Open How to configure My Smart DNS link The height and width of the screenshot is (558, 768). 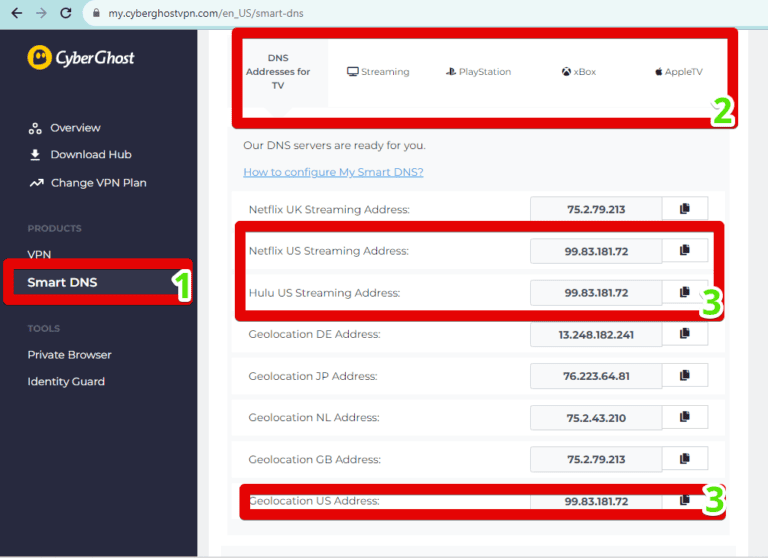[333, 172]
